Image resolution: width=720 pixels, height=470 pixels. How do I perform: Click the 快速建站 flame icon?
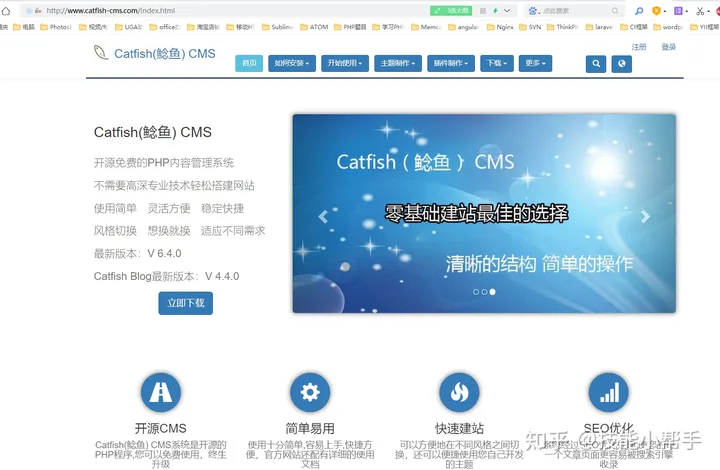click(x=460, y=393)
